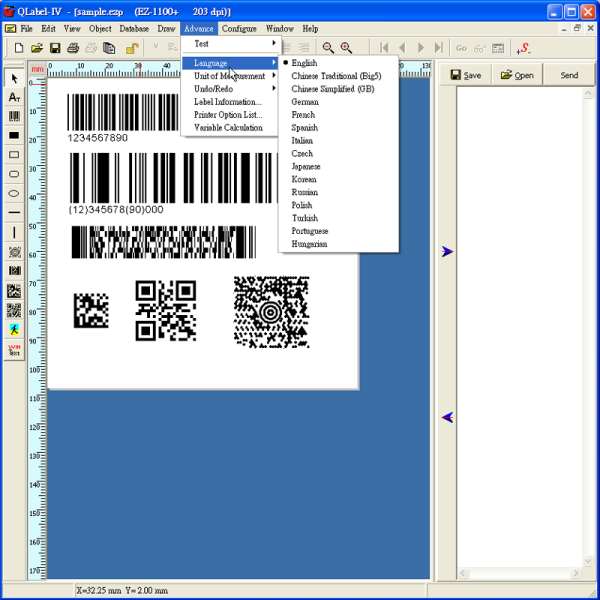Expand the Unit of Measurement submenu
This screenshot has height=600, width=600.
click(x=230, y=76)
